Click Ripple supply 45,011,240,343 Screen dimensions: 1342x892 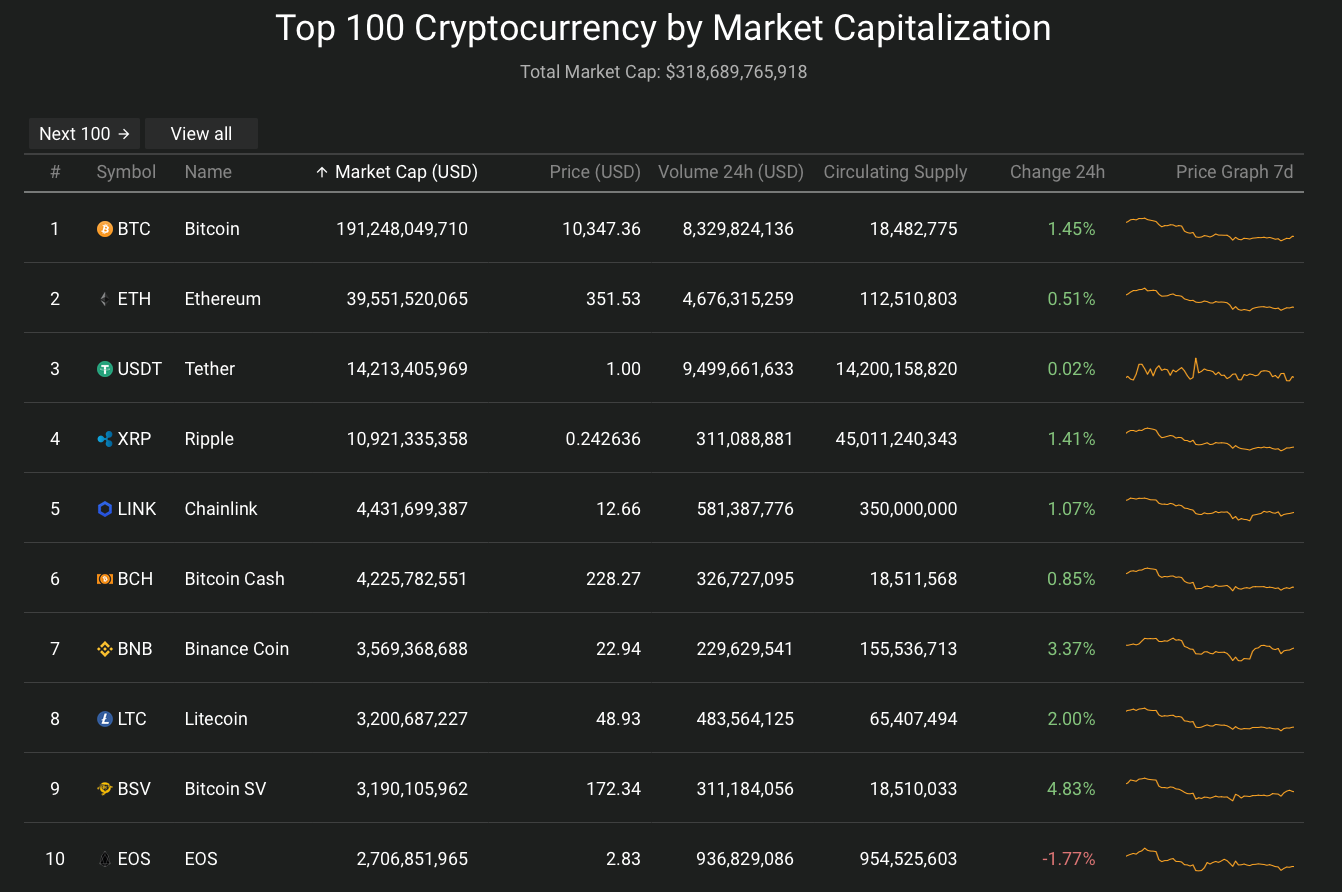pos(897,439)
